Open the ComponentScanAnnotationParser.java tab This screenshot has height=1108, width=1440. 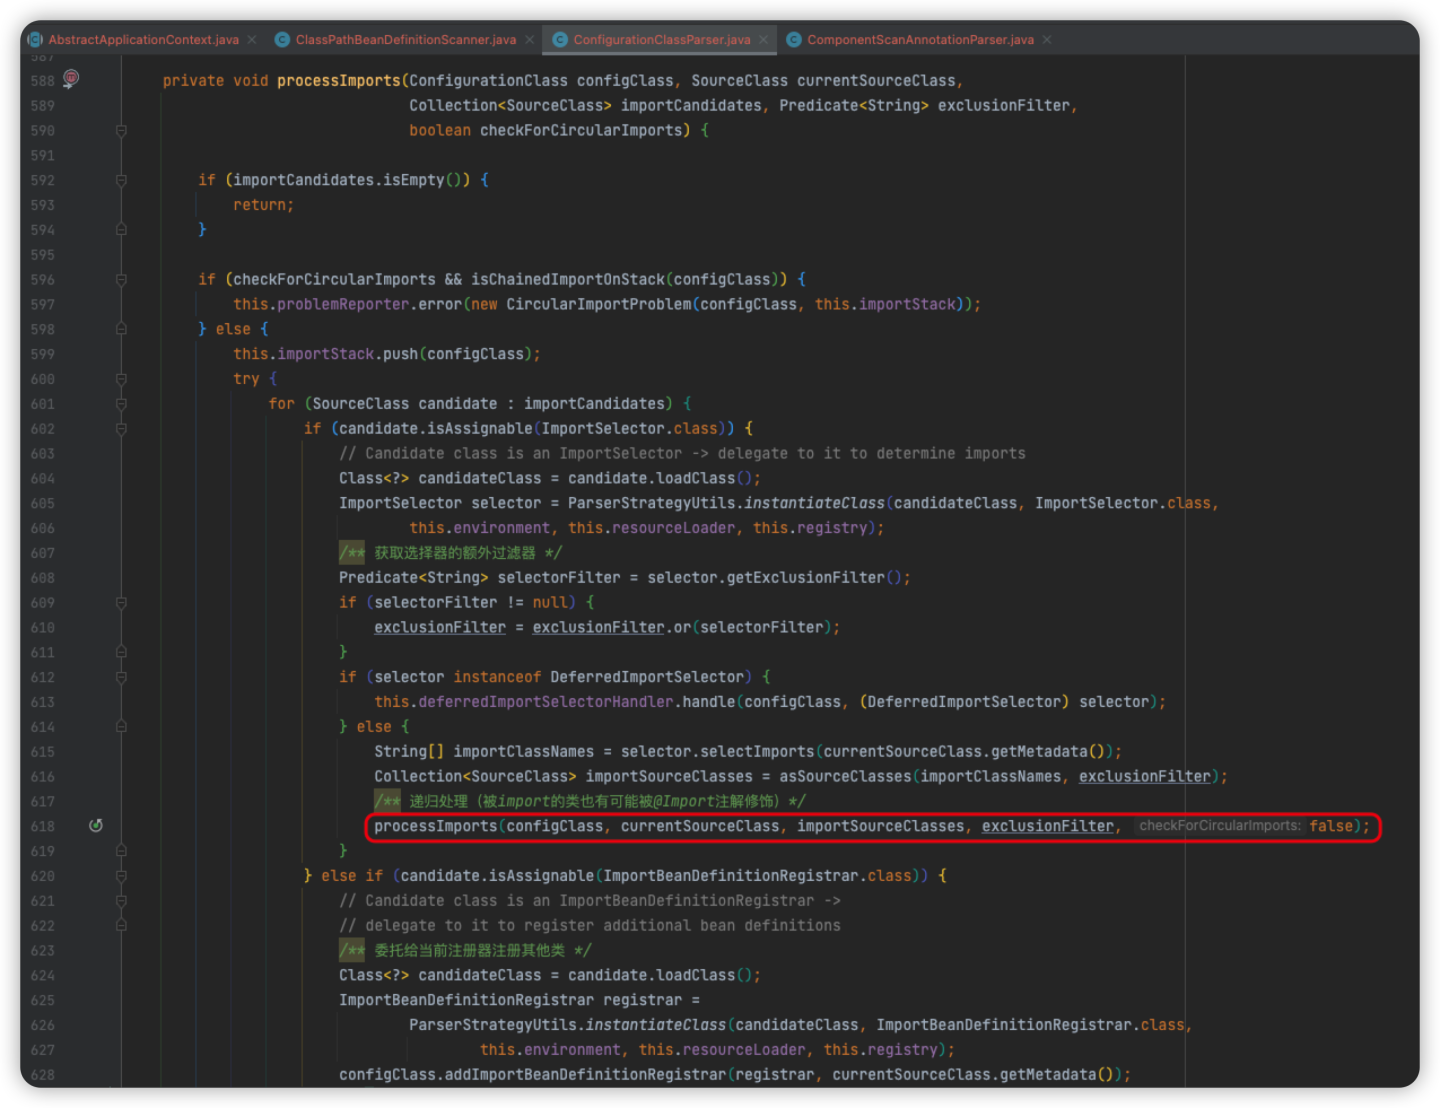tap(920, 40)
